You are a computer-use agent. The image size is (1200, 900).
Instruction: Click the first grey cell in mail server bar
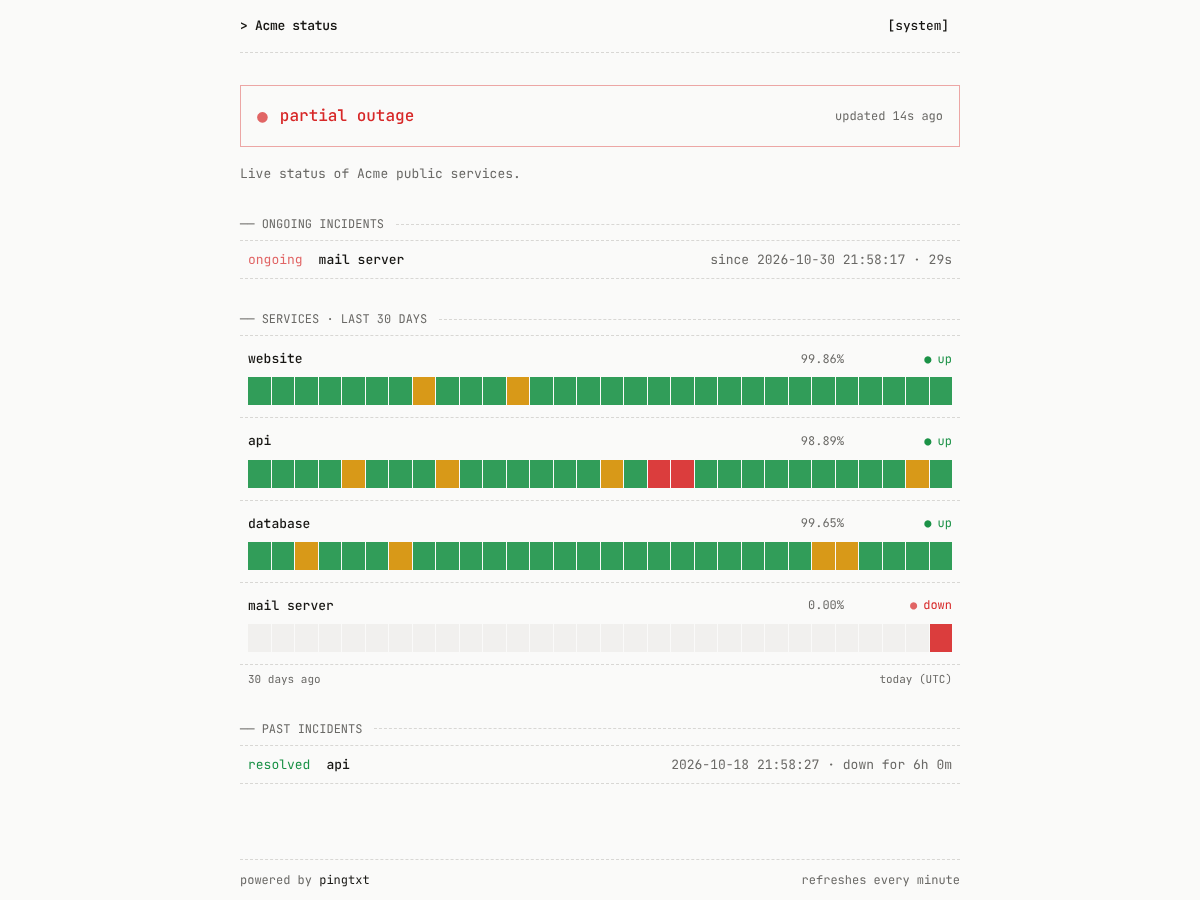pyautogui.click(x=259, y=638)
